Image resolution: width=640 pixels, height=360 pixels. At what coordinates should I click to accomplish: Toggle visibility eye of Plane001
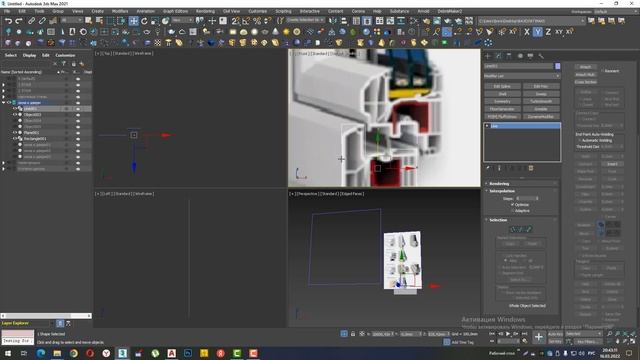pos(15,133)
